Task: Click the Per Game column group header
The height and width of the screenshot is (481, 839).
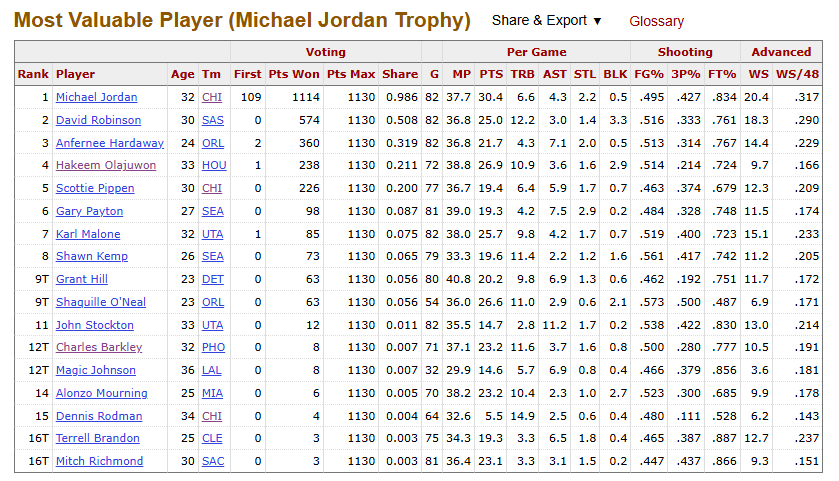Action: tap(536, 52)
